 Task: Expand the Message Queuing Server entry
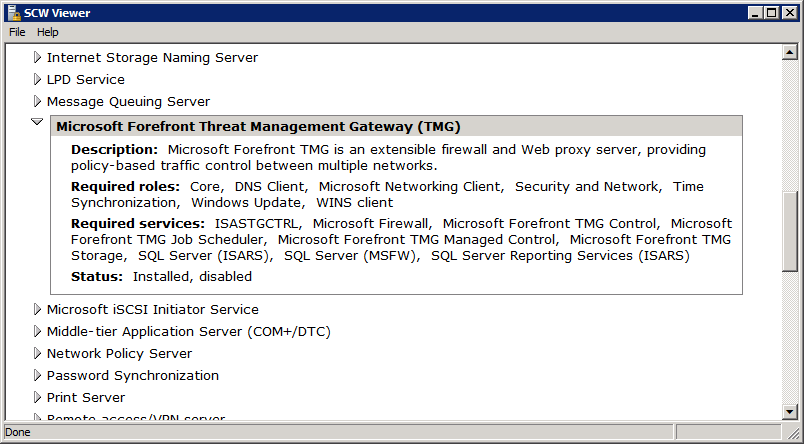(37, 102)
